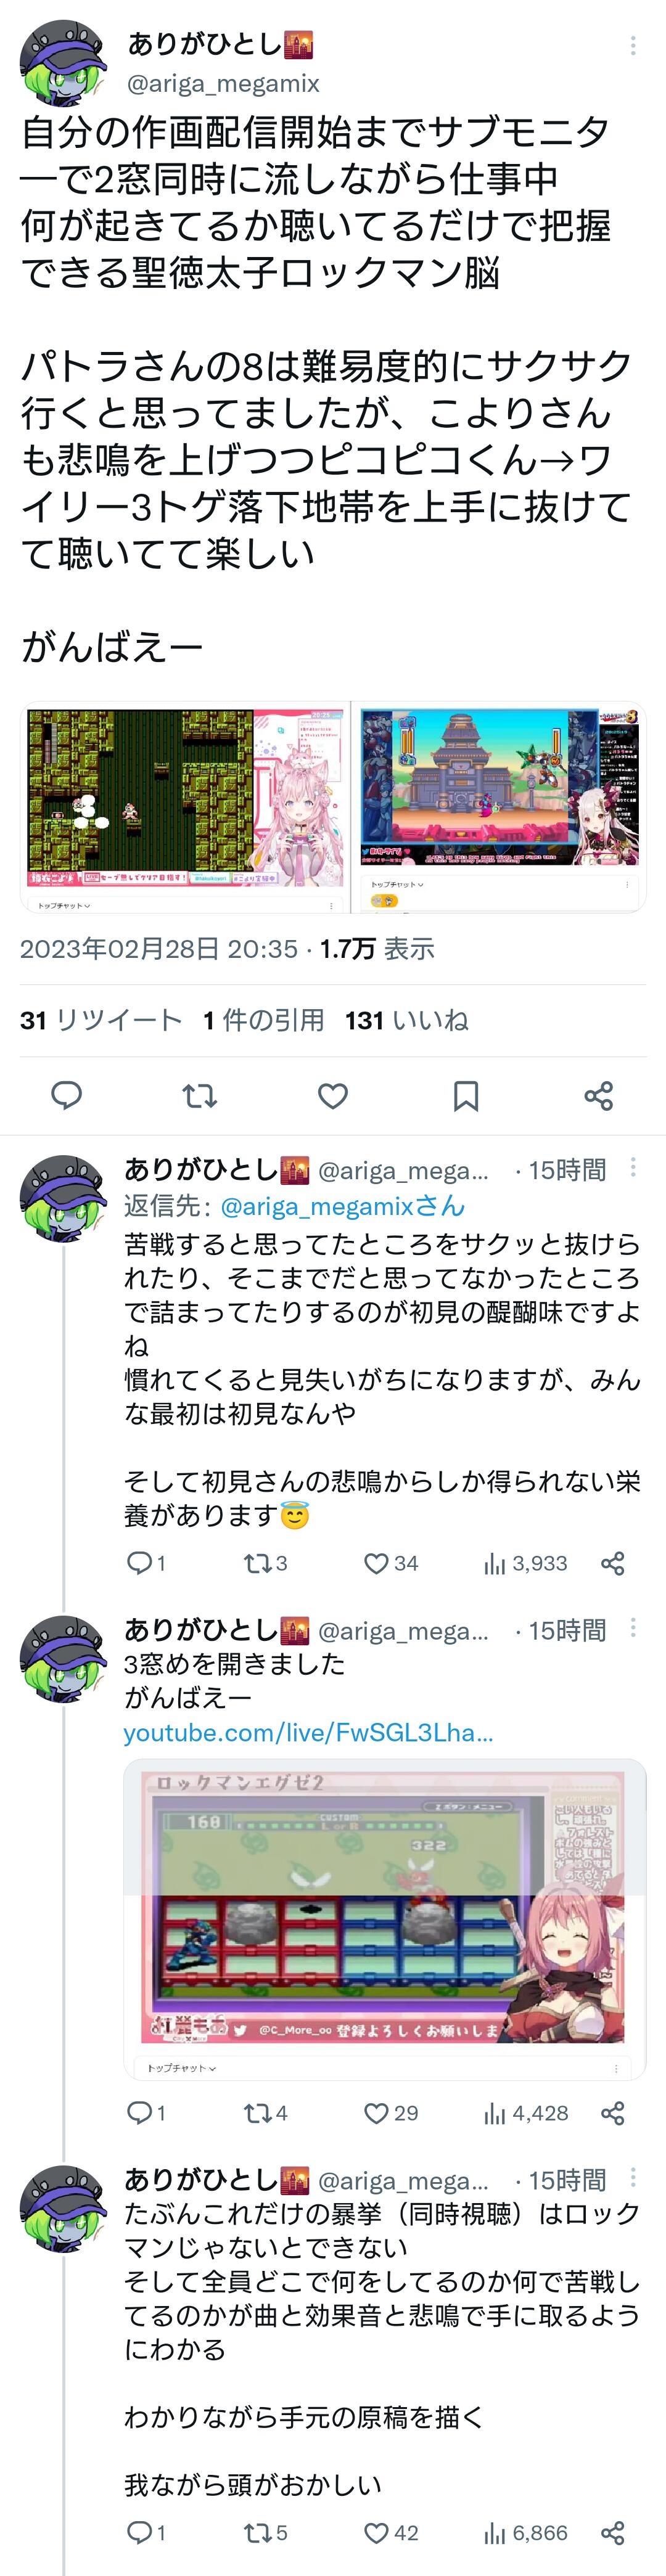Share the reply with 4,428 views
Image resolution: width=666 pixels, height=2576 pixels.
coord(612,2113)
